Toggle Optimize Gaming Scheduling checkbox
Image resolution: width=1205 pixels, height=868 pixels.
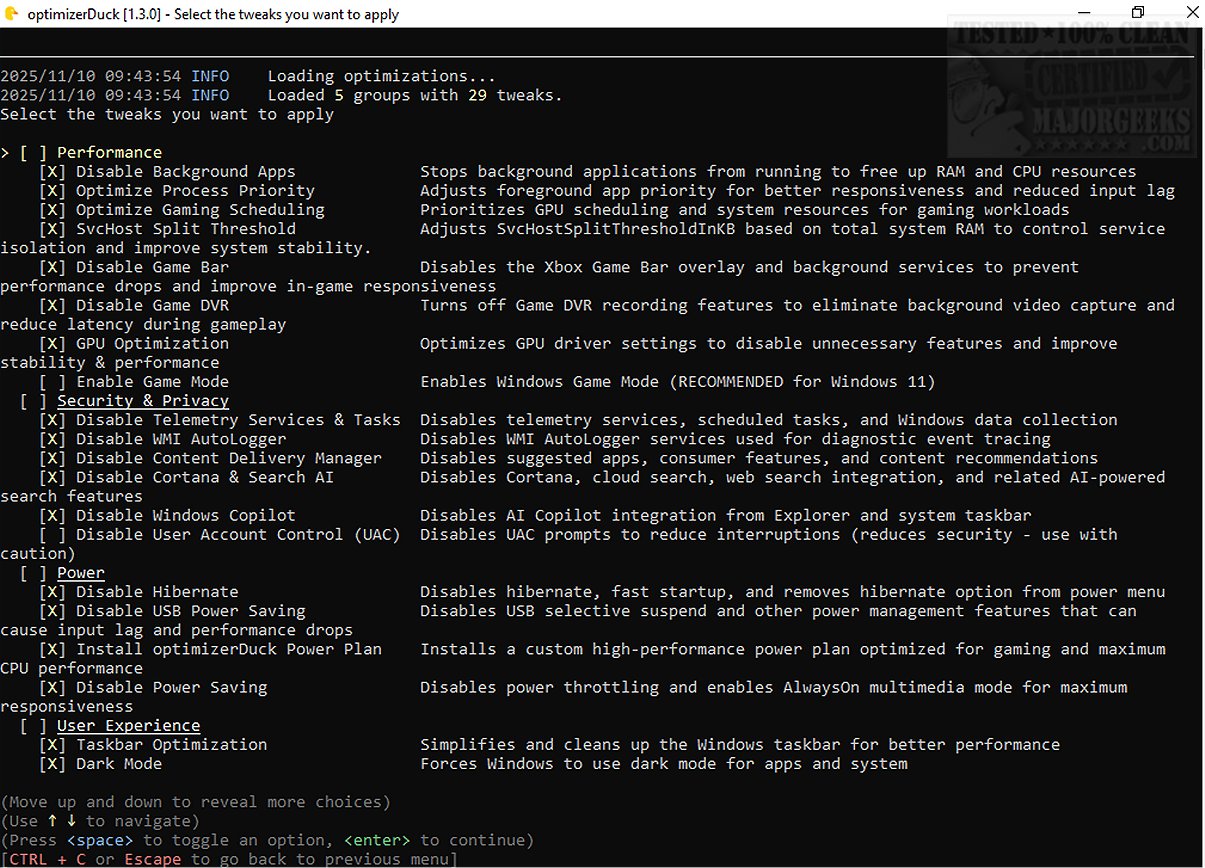pyautogui.click(x=52, y=210)
